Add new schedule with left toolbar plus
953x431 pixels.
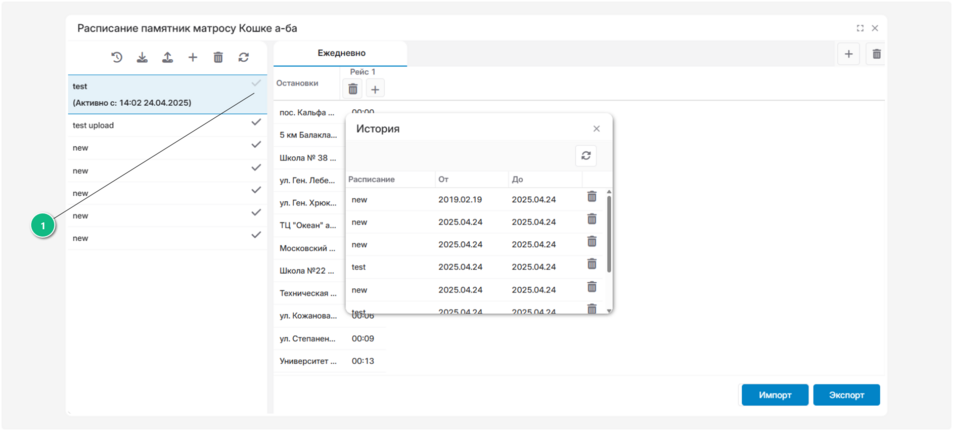pyautogui.click(x=193, y=58)
